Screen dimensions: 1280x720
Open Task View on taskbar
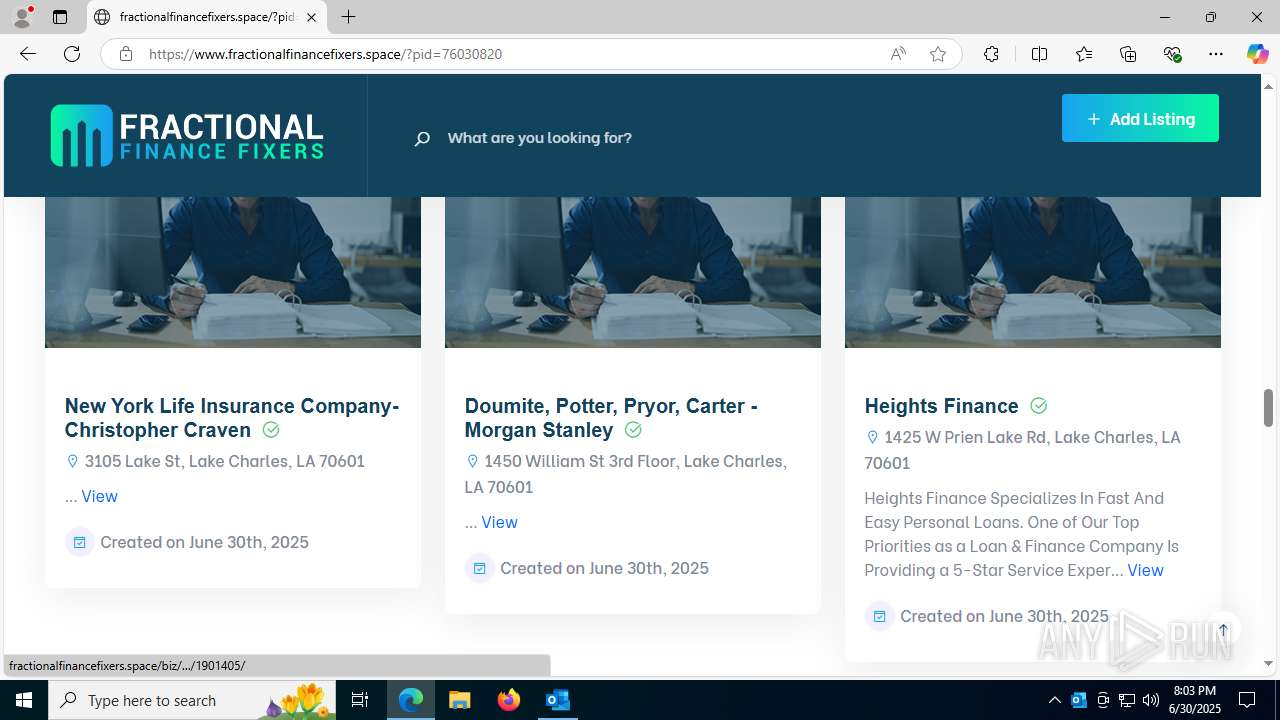(360, 700)
